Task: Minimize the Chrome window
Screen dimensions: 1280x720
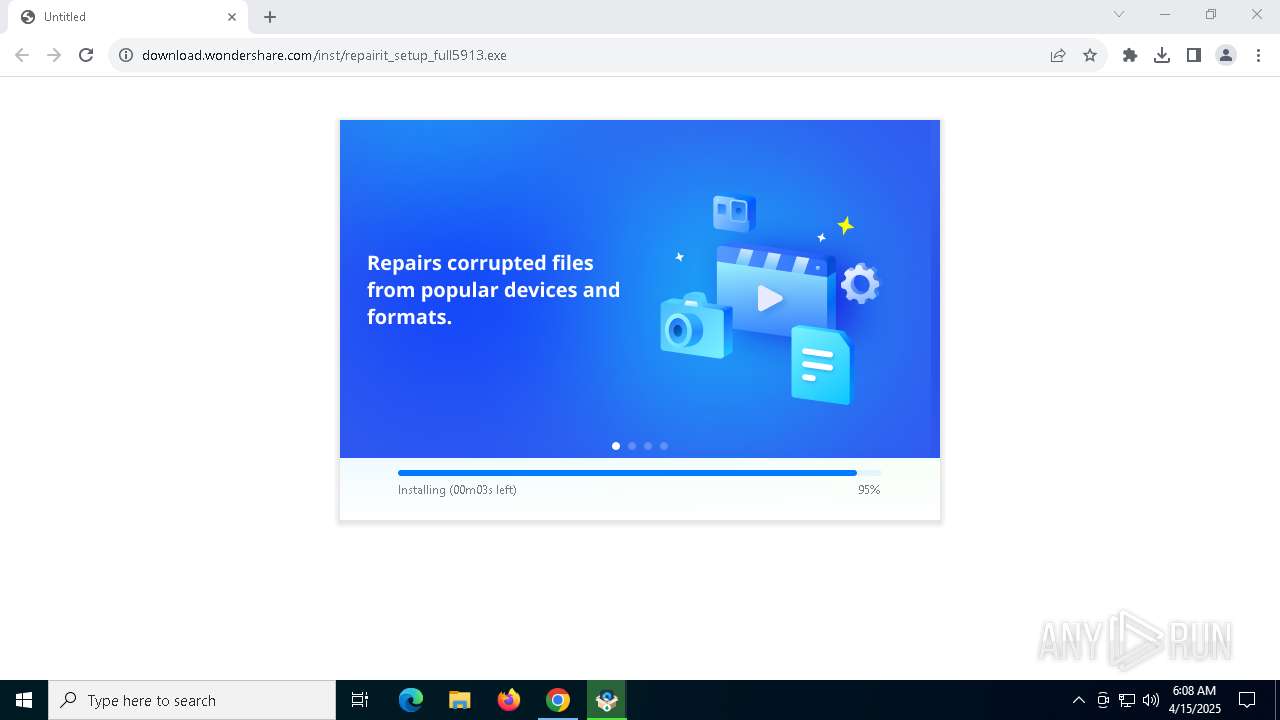Action: (1165, 14)
